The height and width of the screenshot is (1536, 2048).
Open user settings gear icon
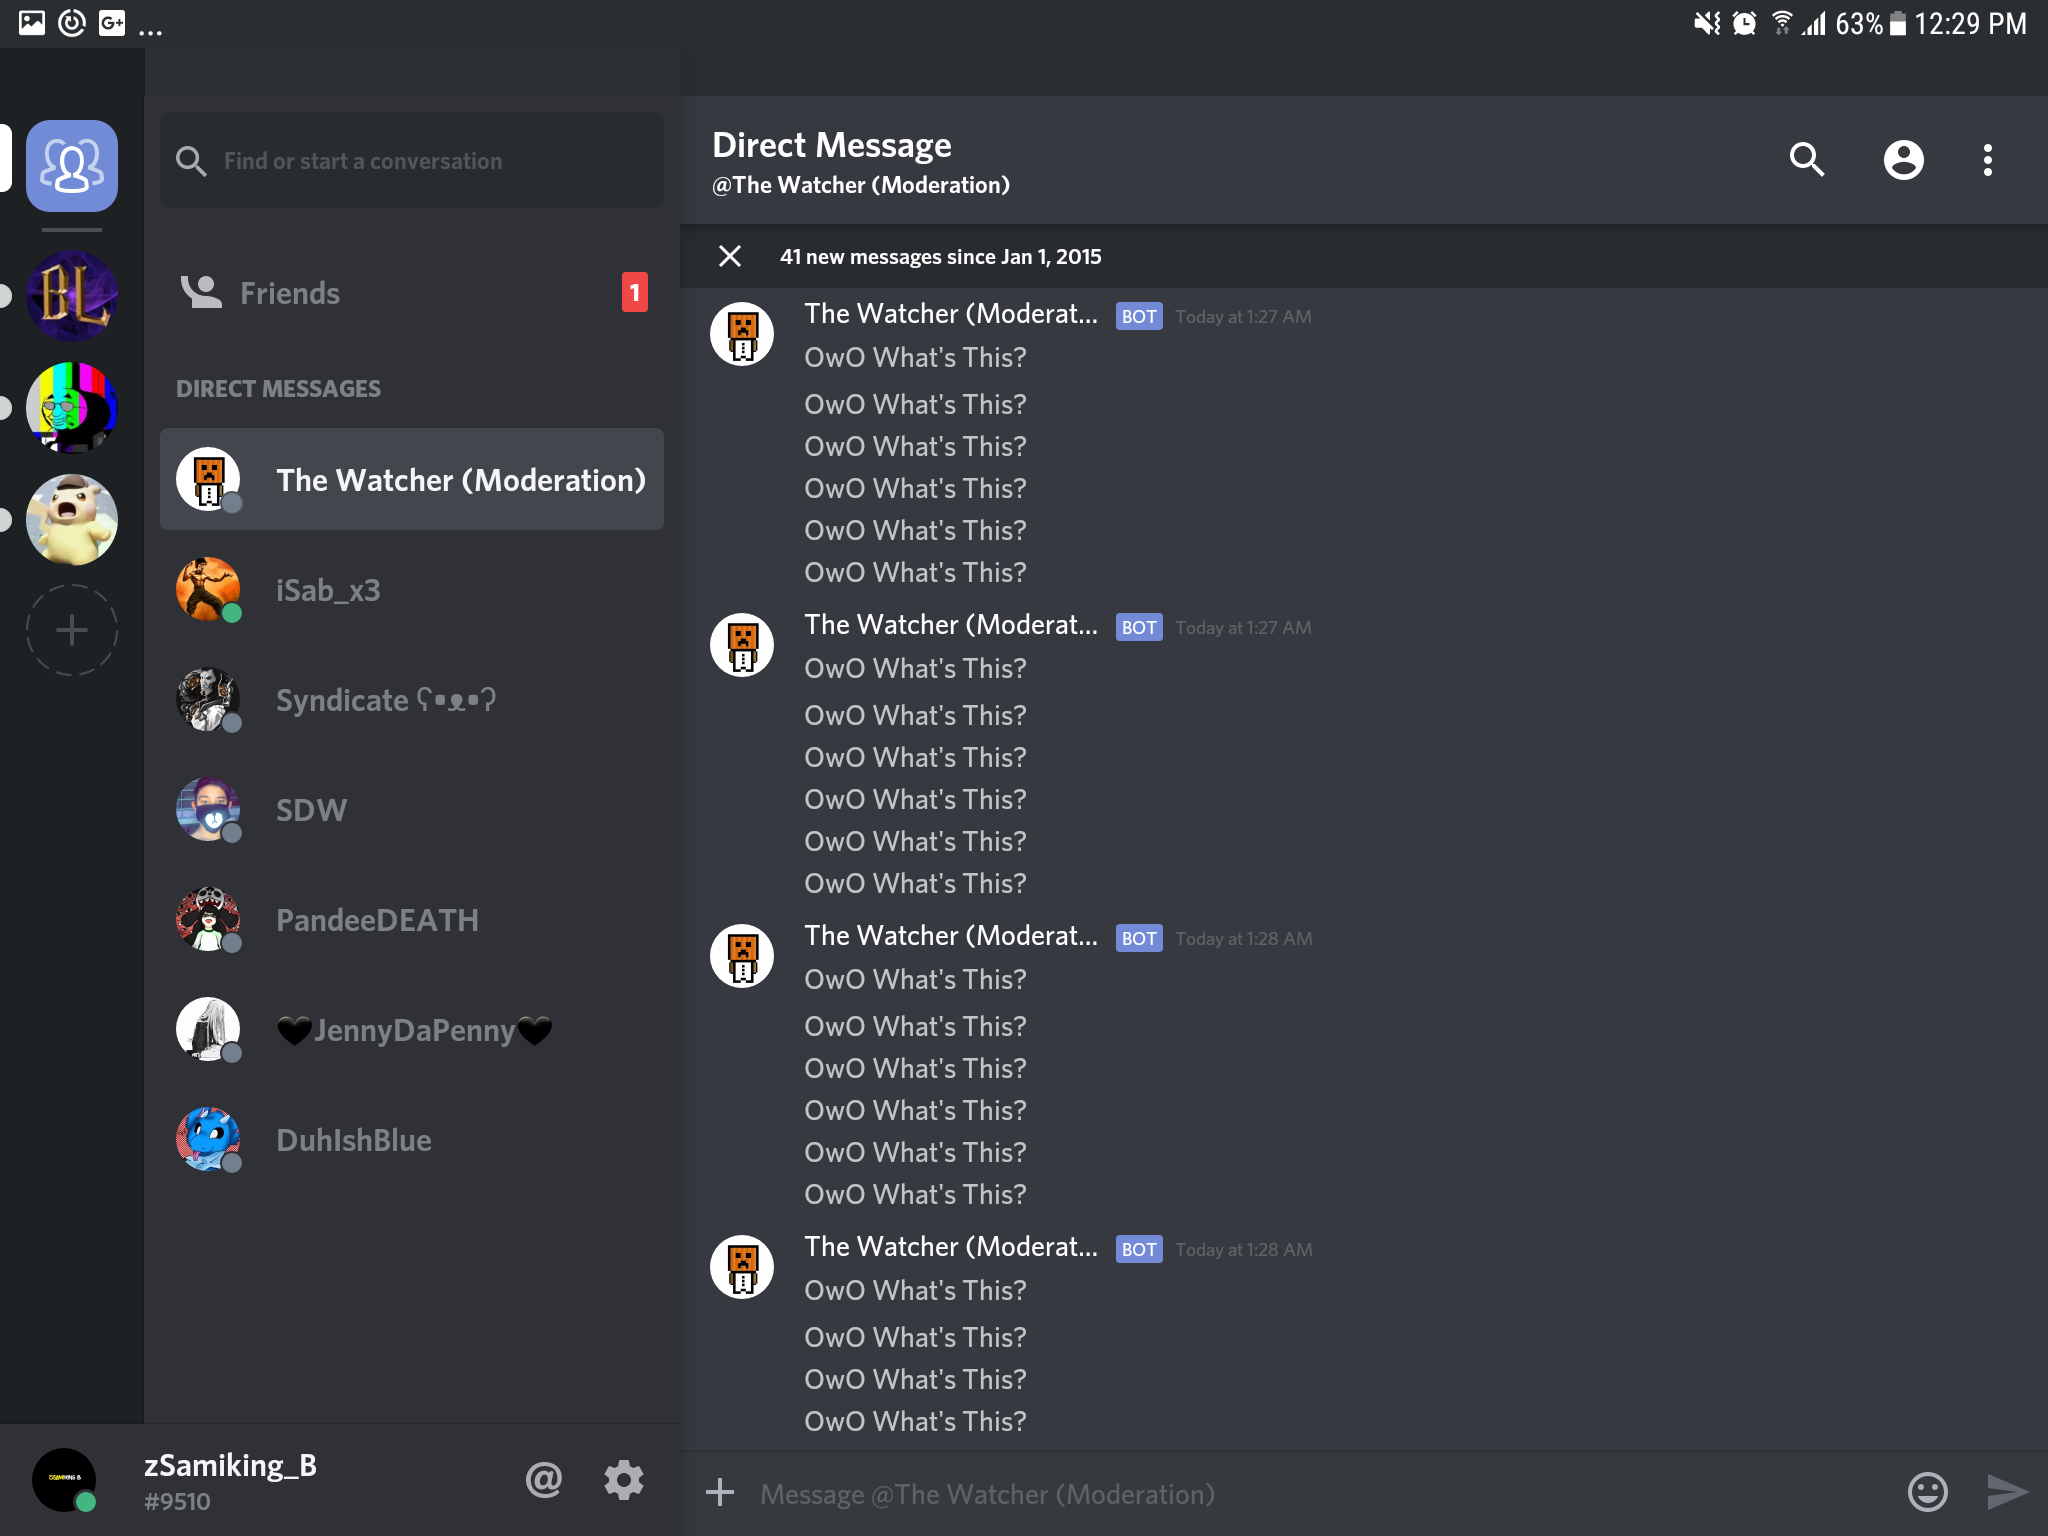point(624,1479)
